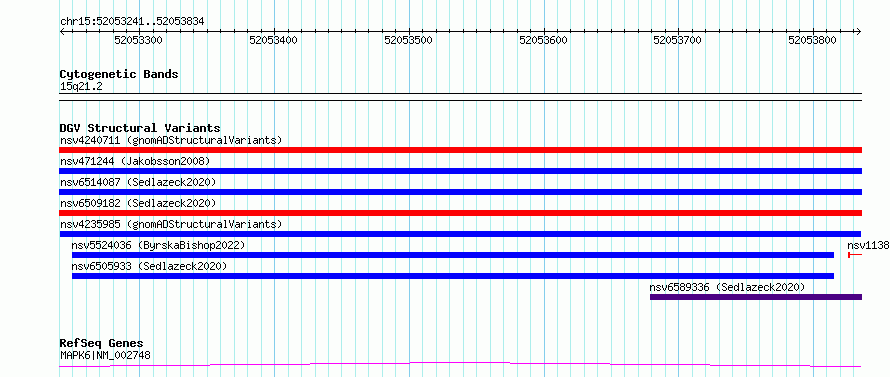Click ruler position 52053600

[x=544, y=40]
